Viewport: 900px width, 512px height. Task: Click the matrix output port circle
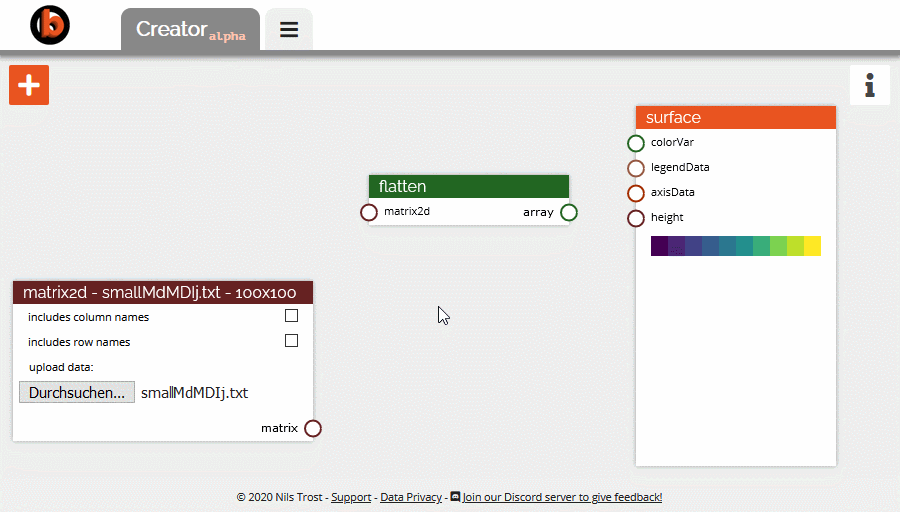[313, 429]
